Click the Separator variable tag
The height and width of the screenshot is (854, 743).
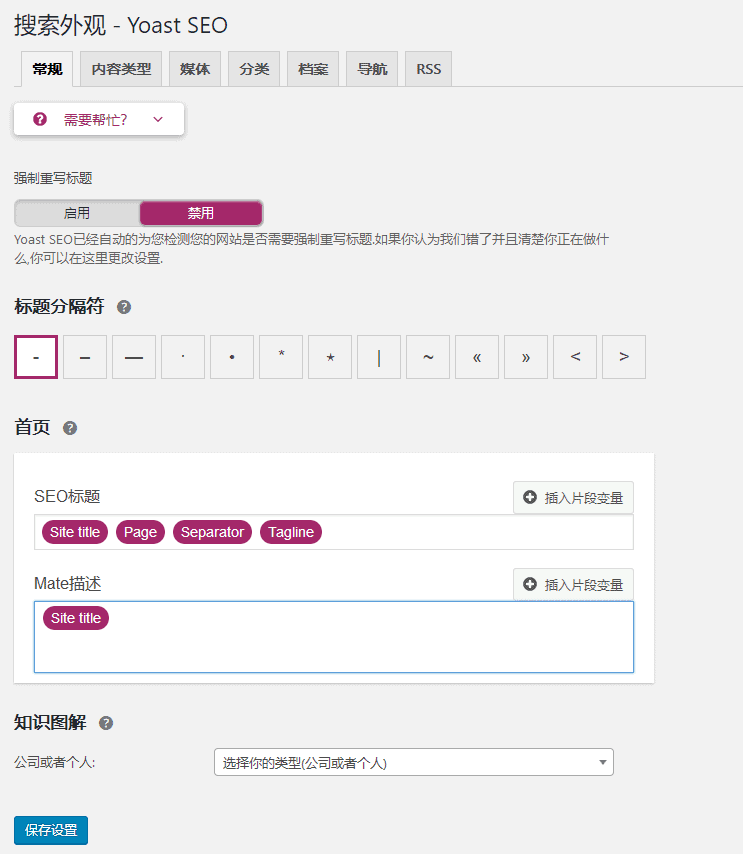[212, 532]
